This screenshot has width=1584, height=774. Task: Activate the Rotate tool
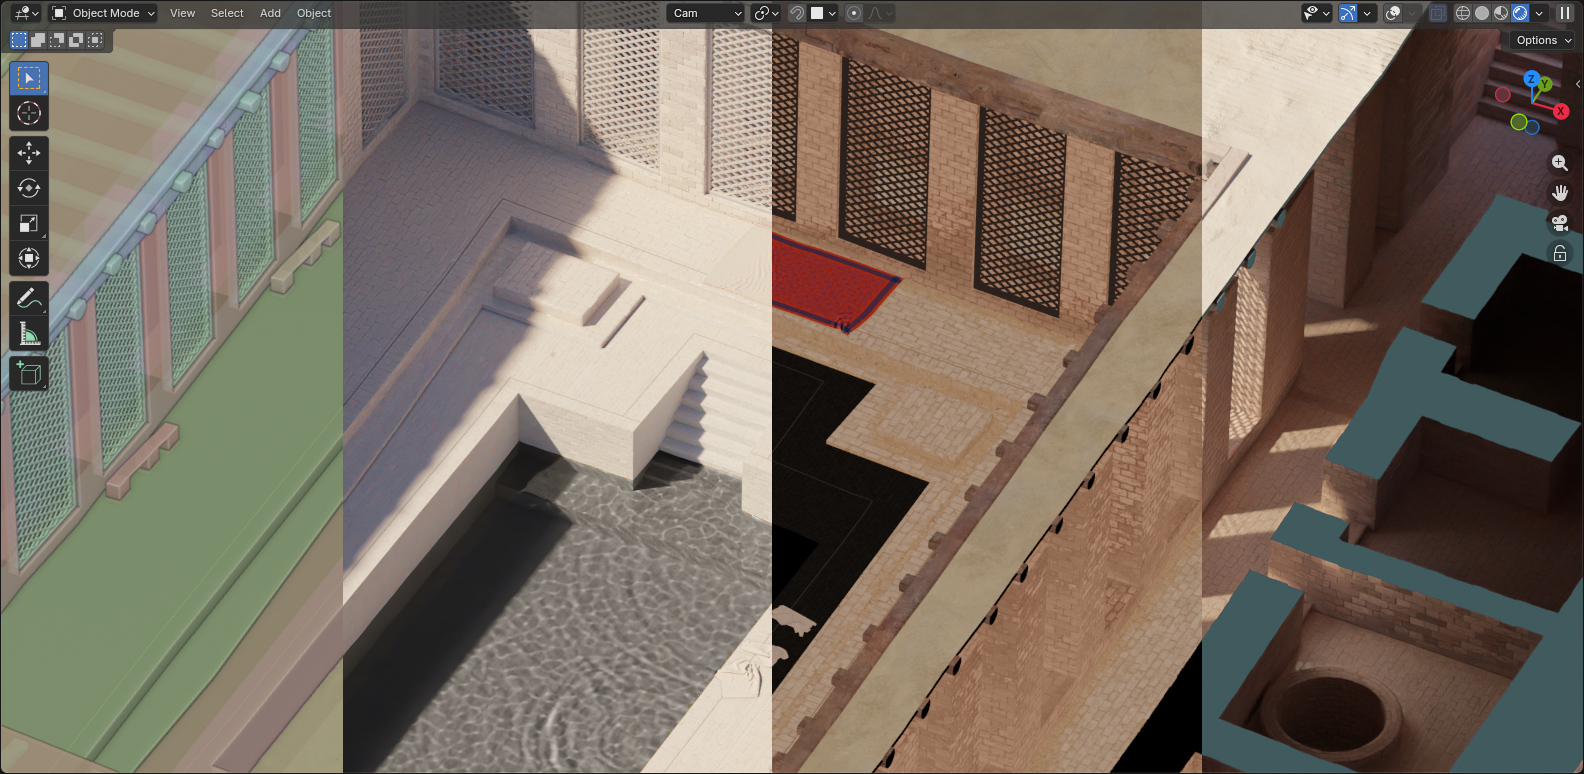[x=29, y=188]
